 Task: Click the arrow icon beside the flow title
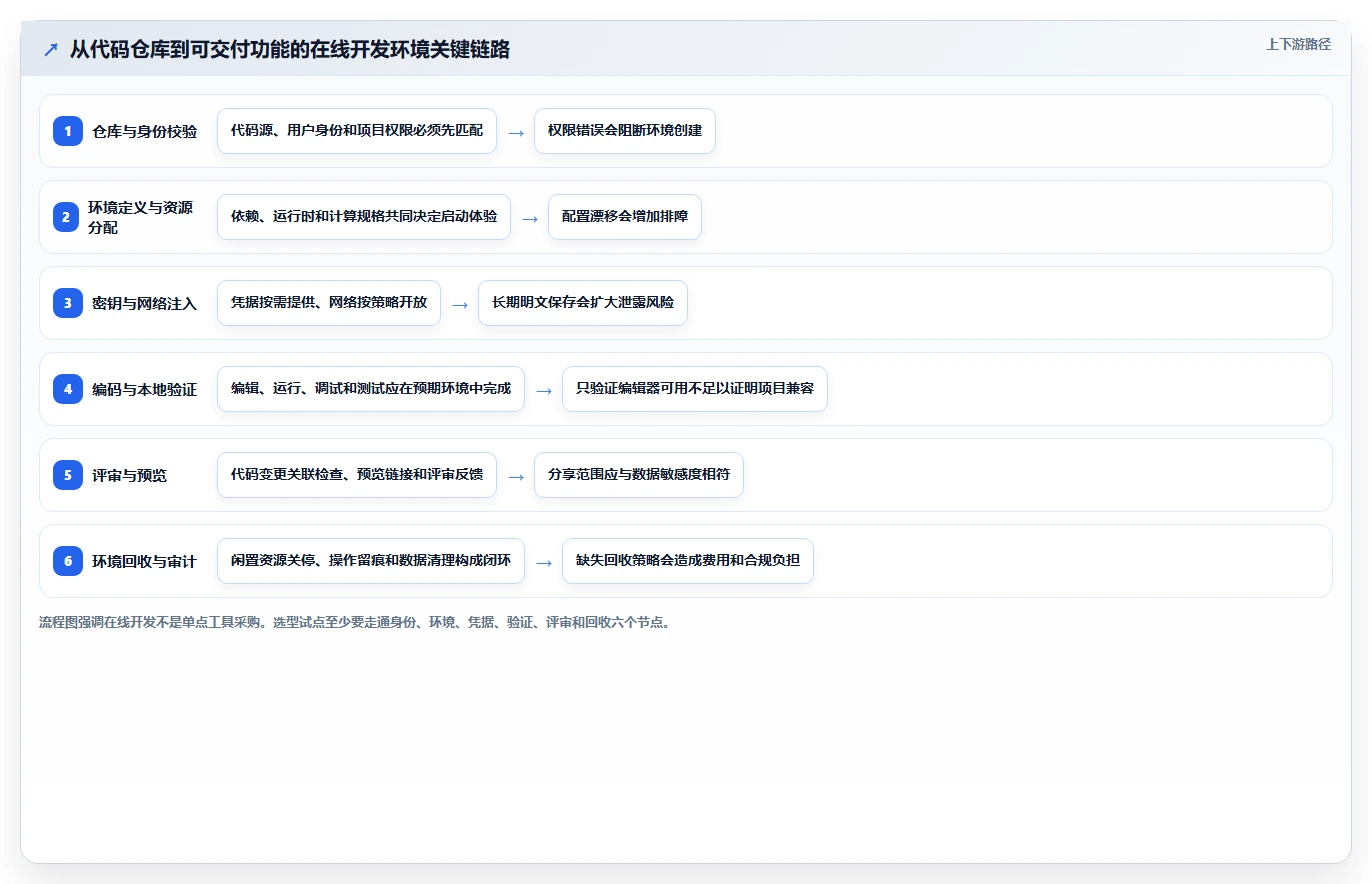coord(51,50)
